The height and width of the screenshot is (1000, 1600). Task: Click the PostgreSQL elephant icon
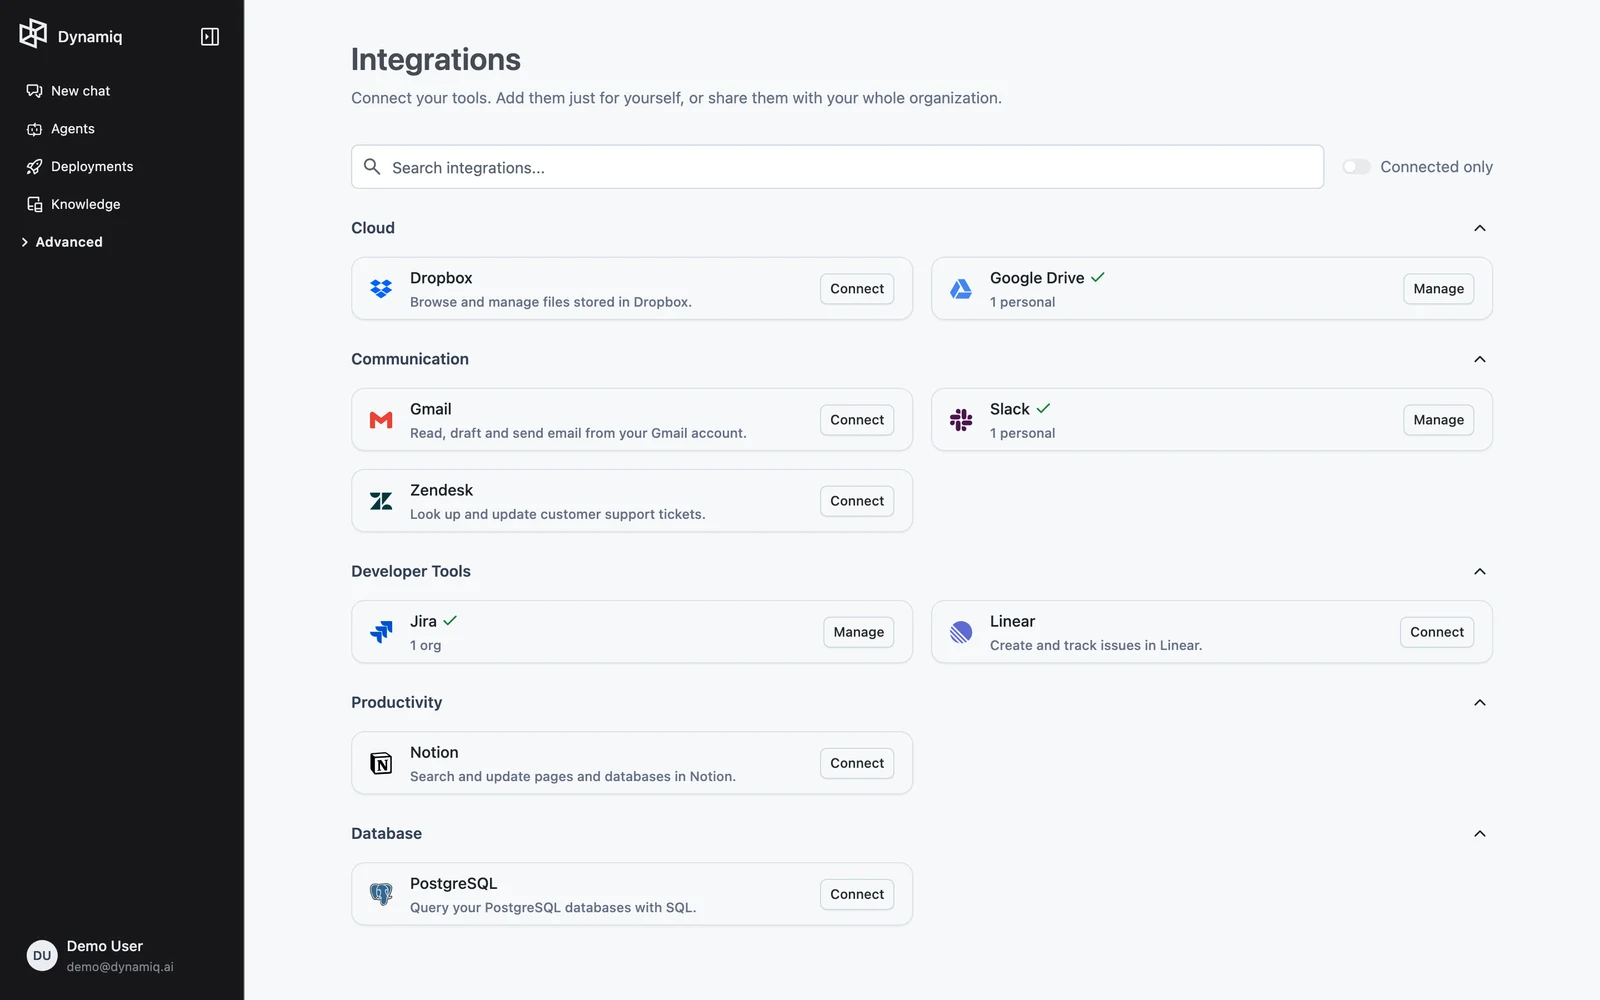tap(381, 894)
